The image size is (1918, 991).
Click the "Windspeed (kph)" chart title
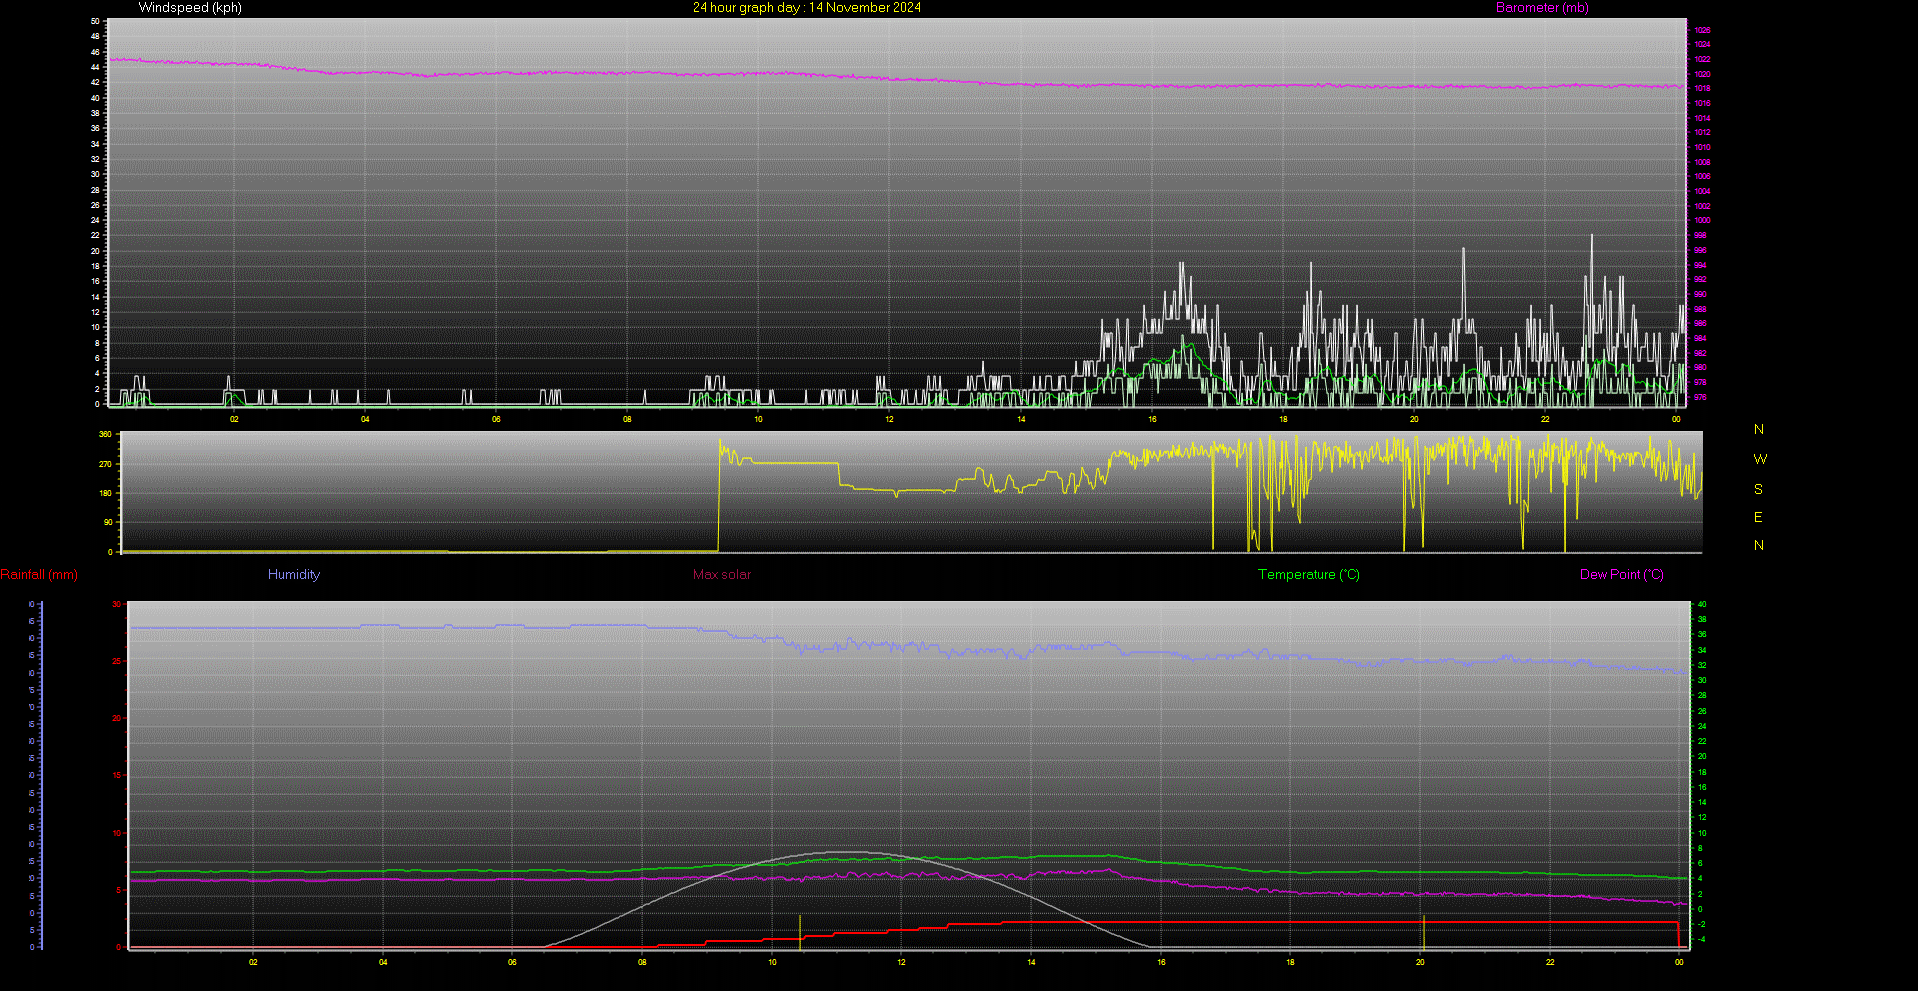[x=190, y=8]
